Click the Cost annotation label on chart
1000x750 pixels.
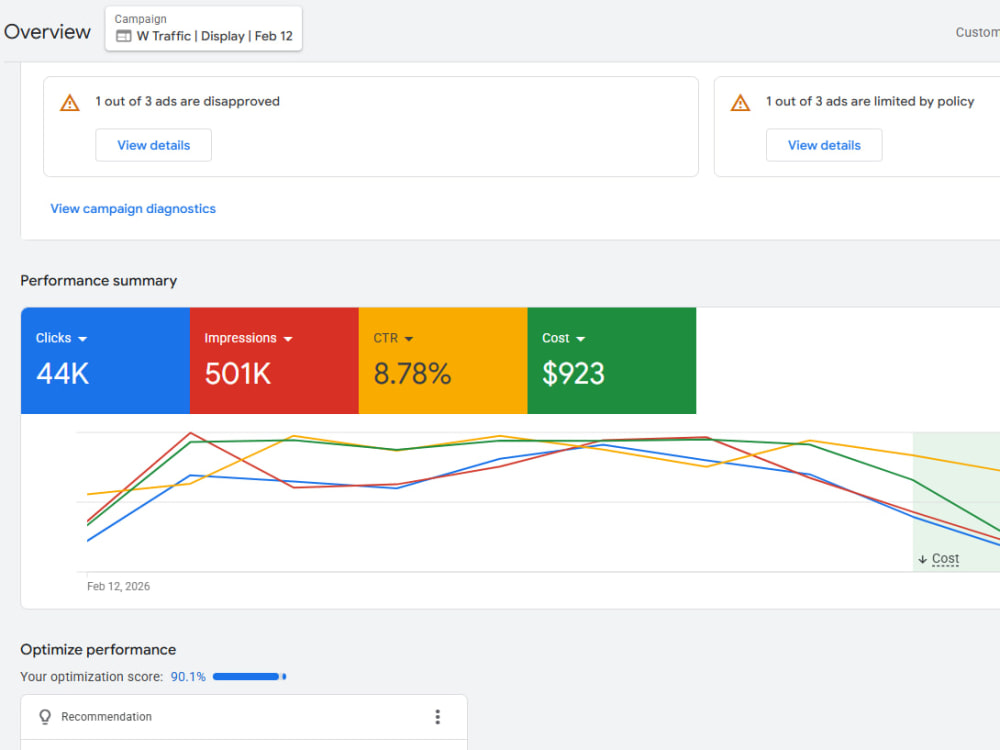pos(945,559)
